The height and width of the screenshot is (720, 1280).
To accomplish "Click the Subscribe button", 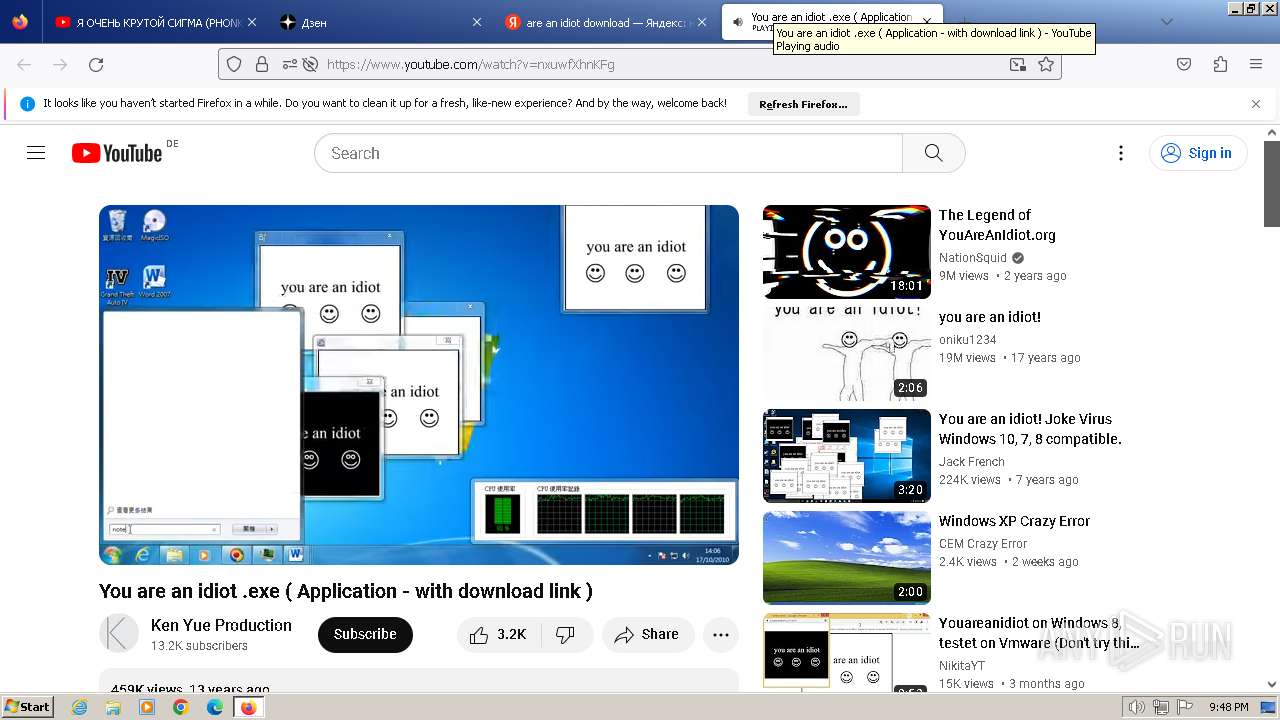I will tap(365, 634).
